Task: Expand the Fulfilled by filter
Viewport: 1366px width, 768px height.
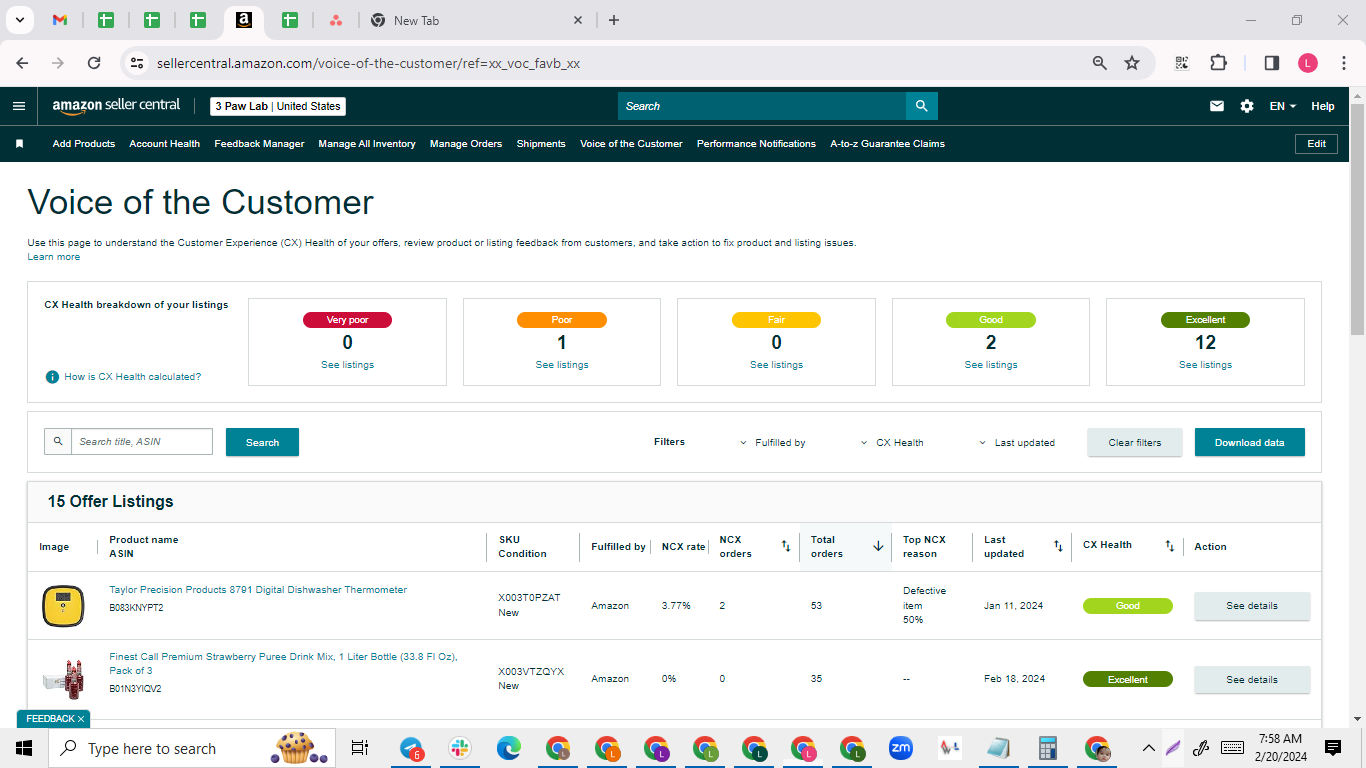Action: (x=773, y=442)
